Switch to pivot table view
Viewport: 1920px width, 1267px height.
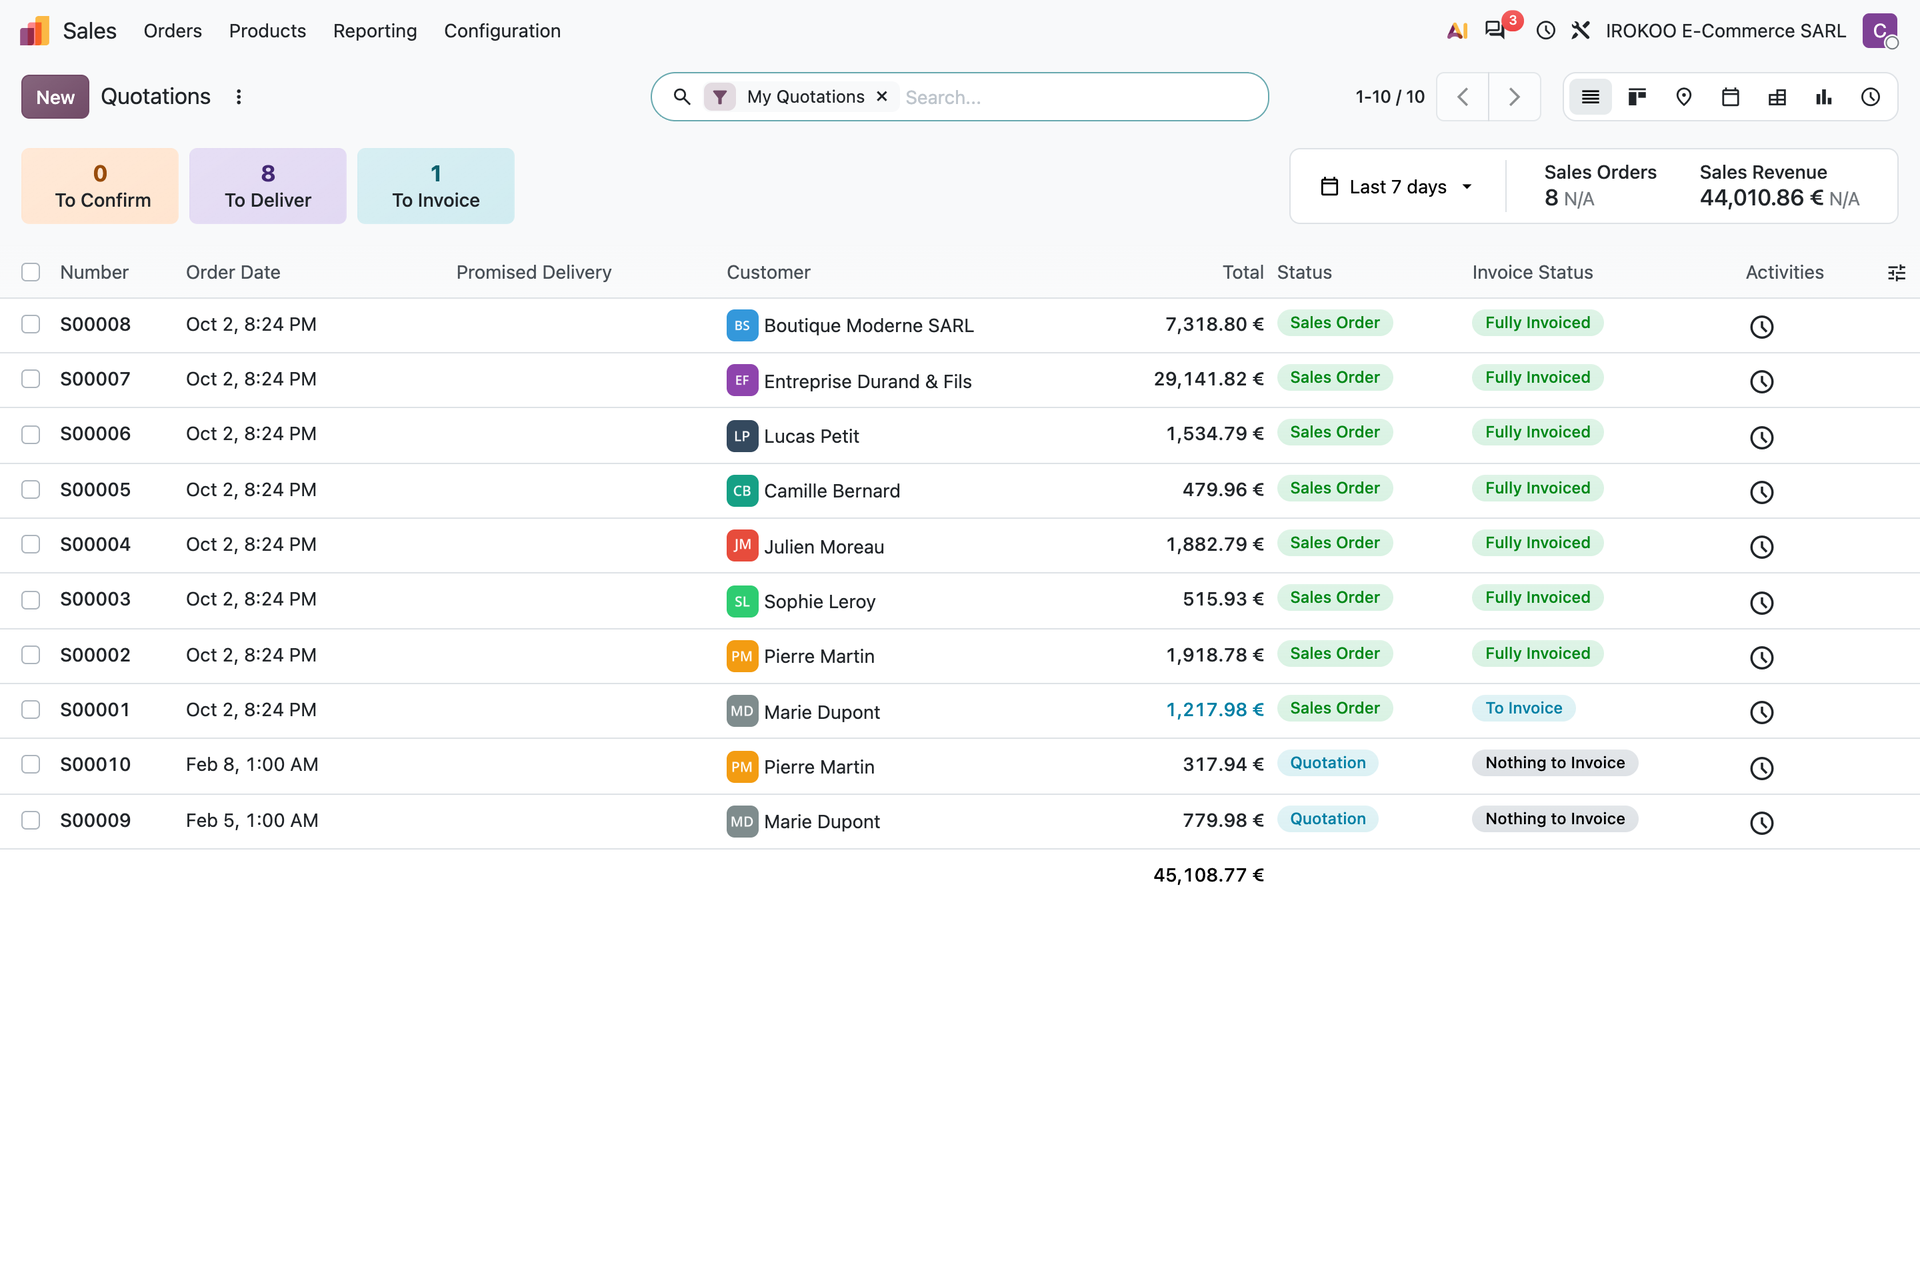1777,97
